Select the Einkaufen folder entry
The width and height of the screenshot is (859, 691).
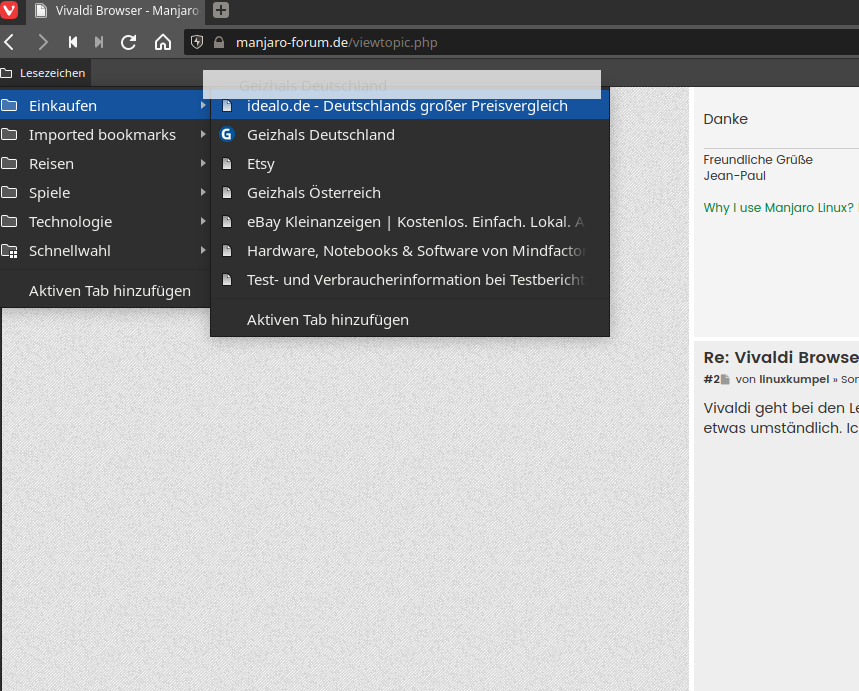coord(105,106)
